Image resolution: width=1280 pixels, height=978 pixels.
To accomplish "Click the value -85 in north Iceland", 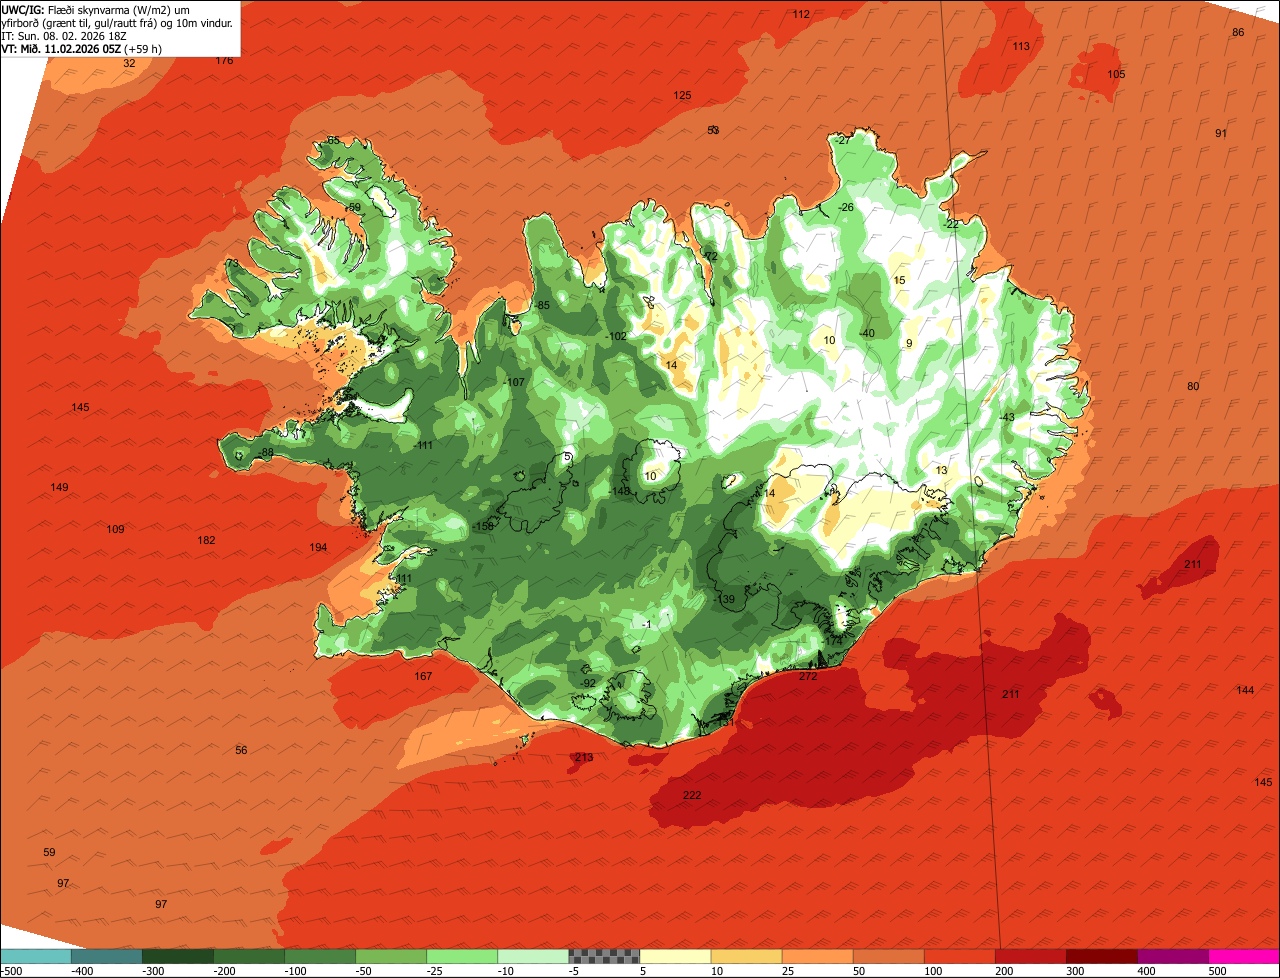I will pos(542,306).
